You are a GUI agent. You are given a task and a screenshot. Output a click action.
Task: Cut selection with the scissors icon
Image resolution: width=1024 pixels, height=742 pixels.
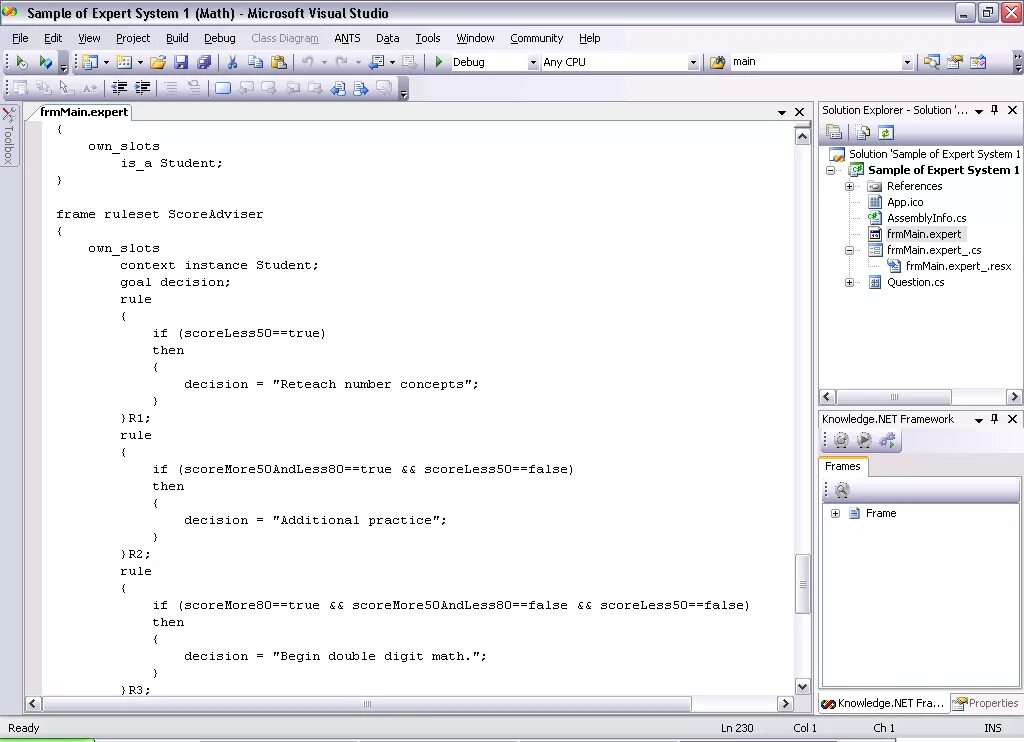pos(232,62)
